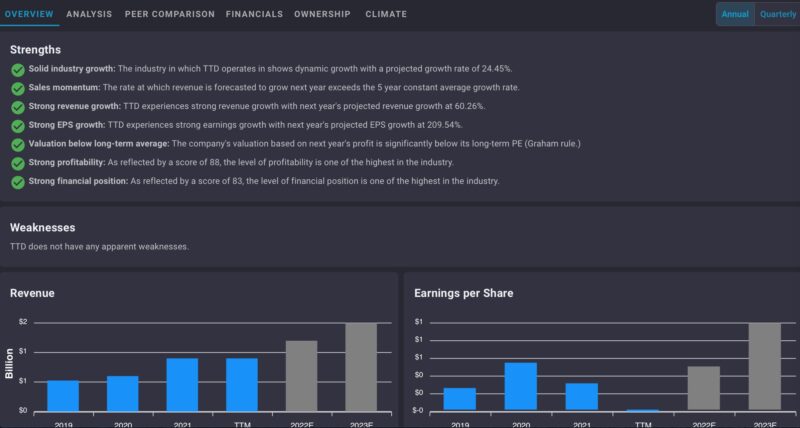Screen dimensions: 800x428
Task: Click the checkmark beside Strong EPS growth
Action: (18, 126)
